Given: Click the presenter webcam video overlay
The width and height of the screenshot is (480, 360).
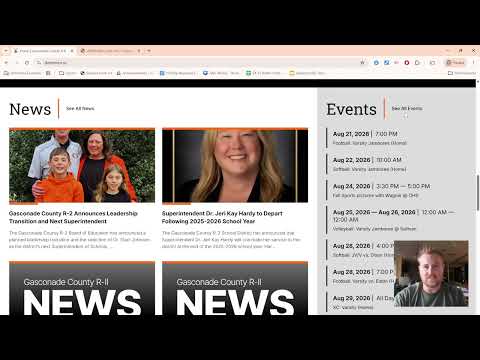Looking at the screenshot, I should click(x=431, y=273).
